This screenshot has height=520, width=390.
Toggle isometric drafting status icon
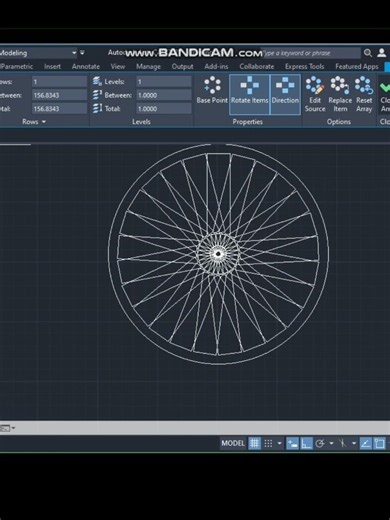pyautogui.click(x=343, y=443)
